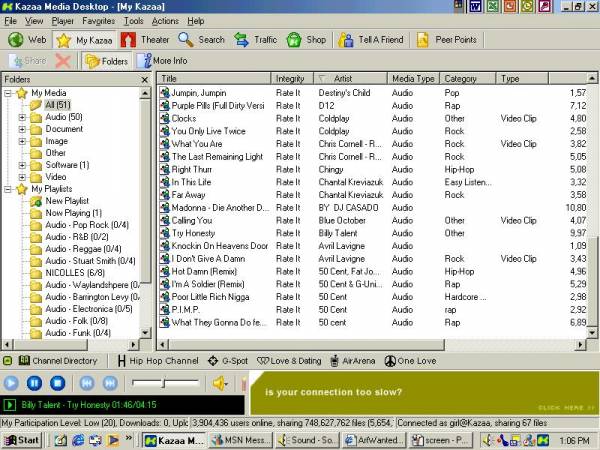Click Rate It for Clocks
Viewport: 600px width, 450px height.
(x=288, y=119)
